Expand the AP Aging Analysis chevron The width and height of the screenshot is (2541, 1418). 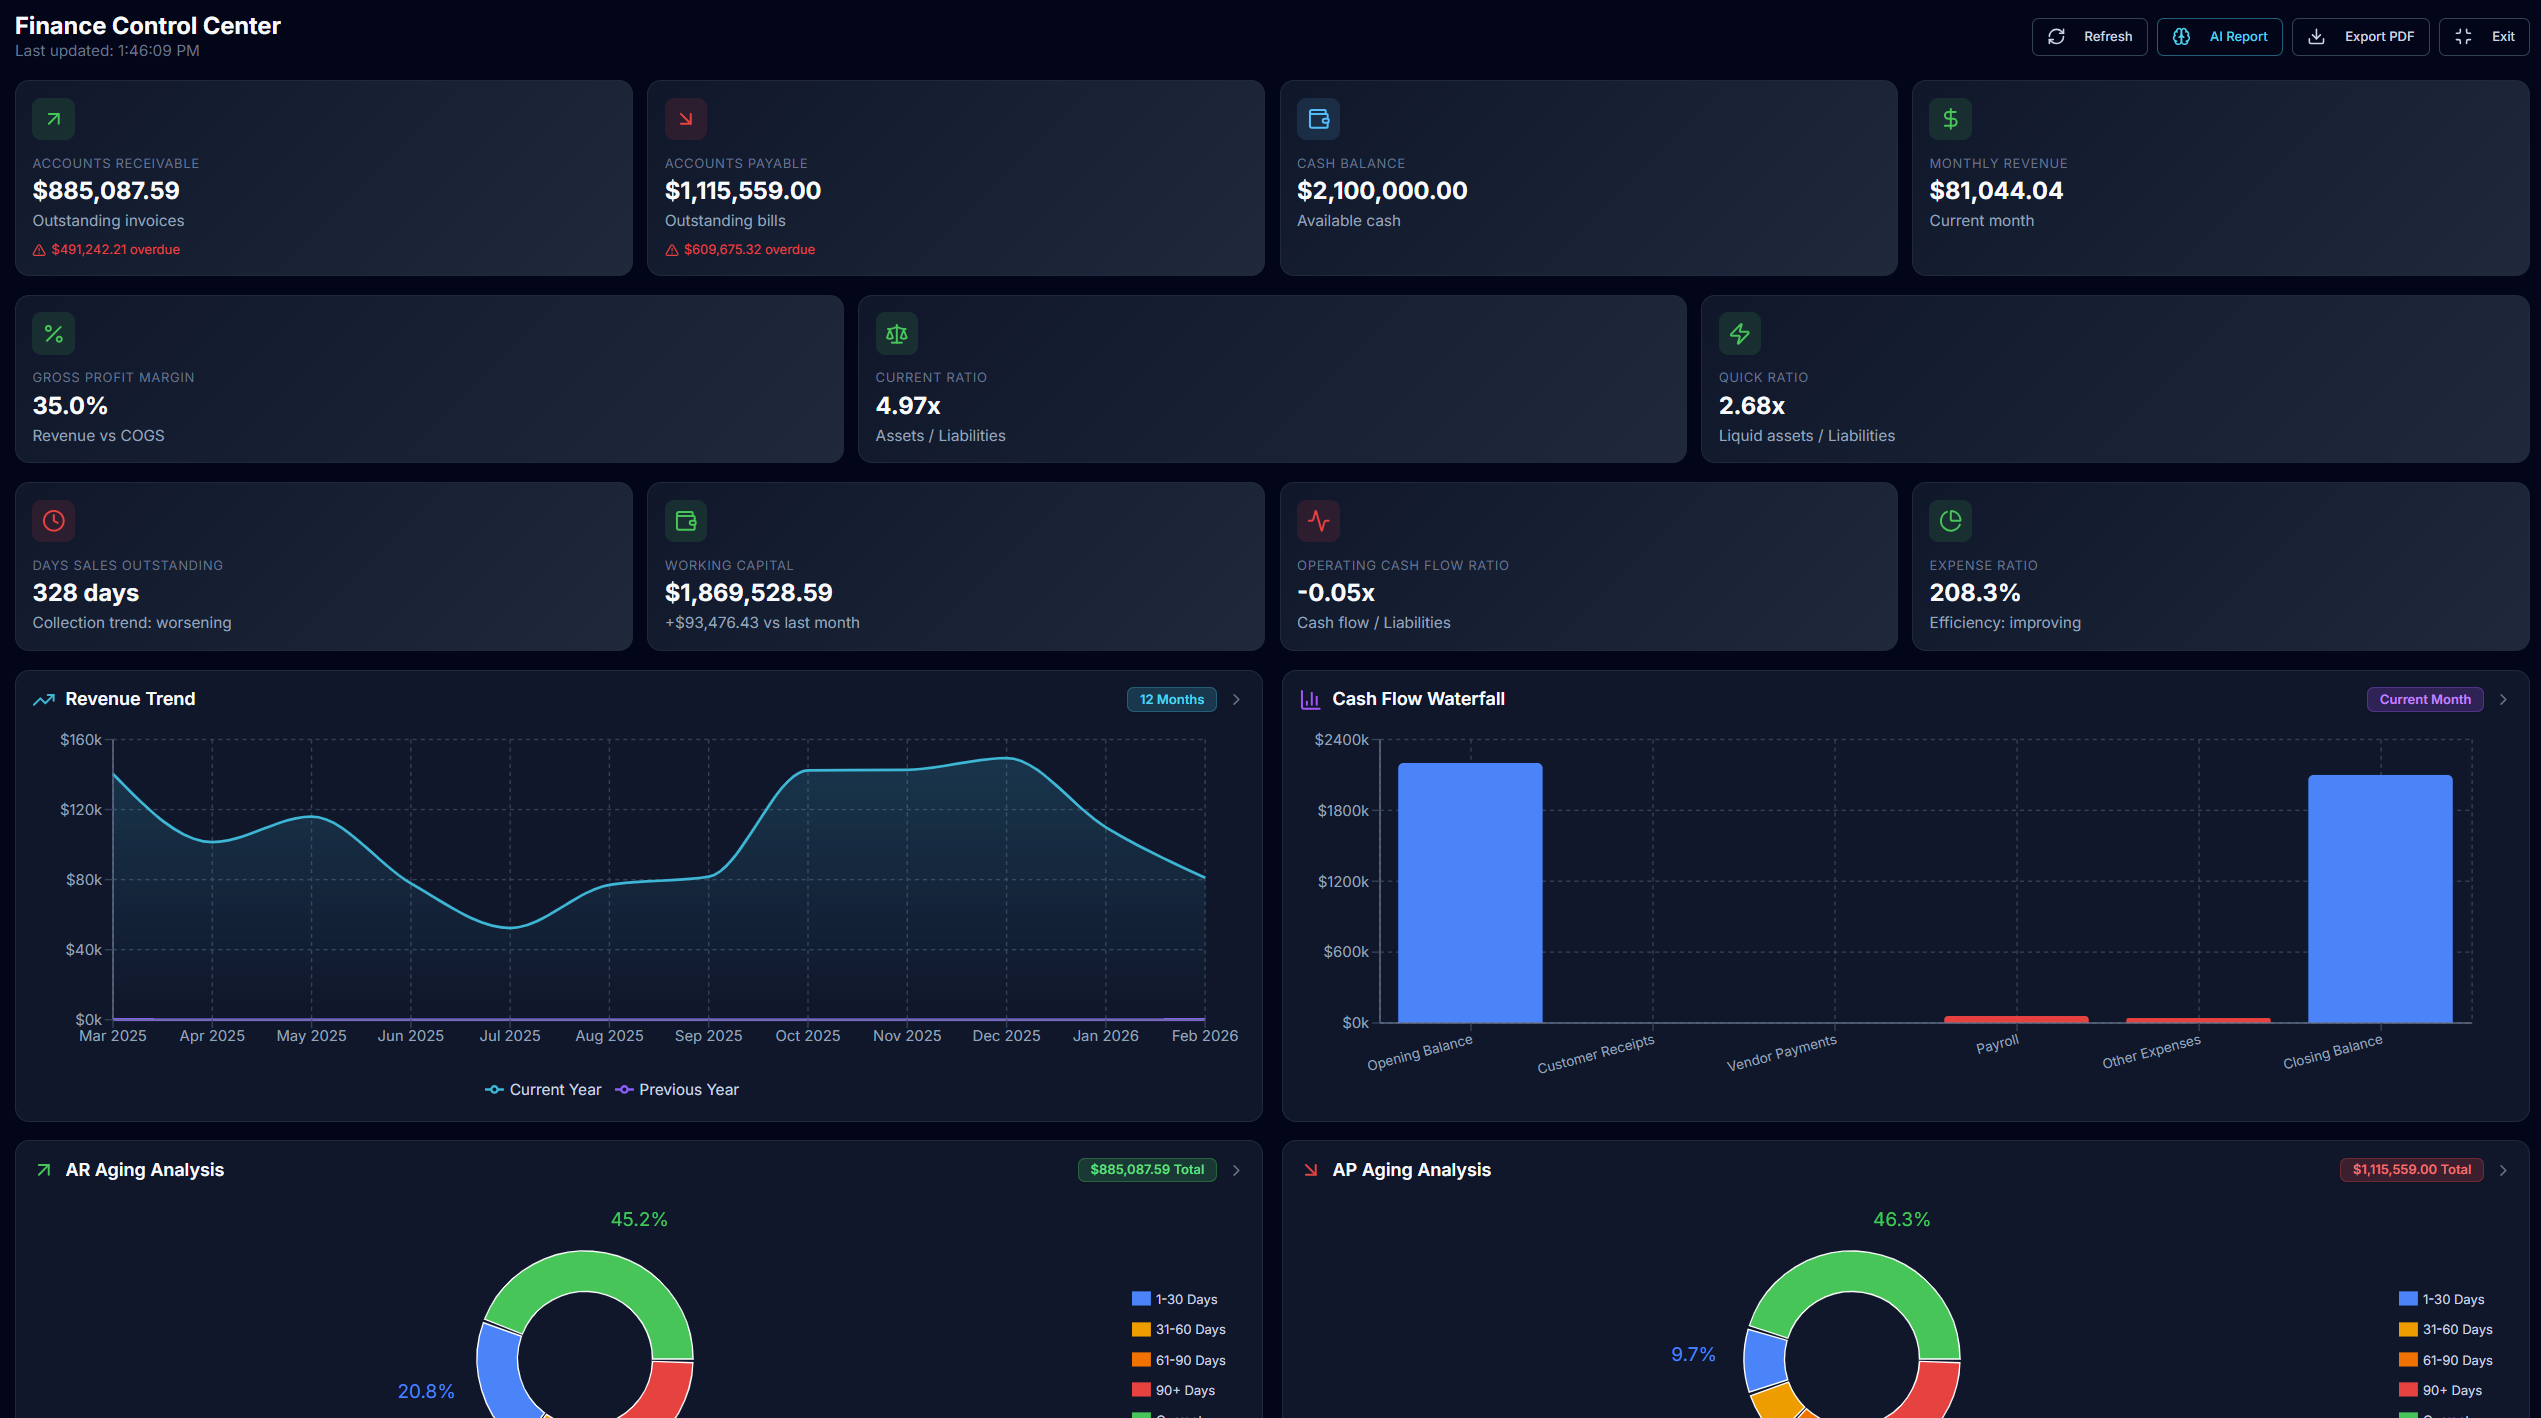click(x=2503, y=1170)
